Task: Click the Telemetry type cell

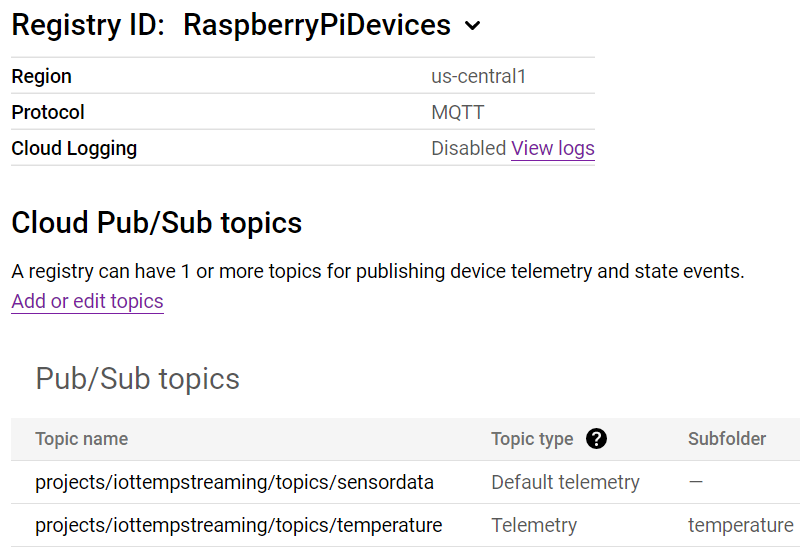Action: pyautogui.click(x=534, y=525)
